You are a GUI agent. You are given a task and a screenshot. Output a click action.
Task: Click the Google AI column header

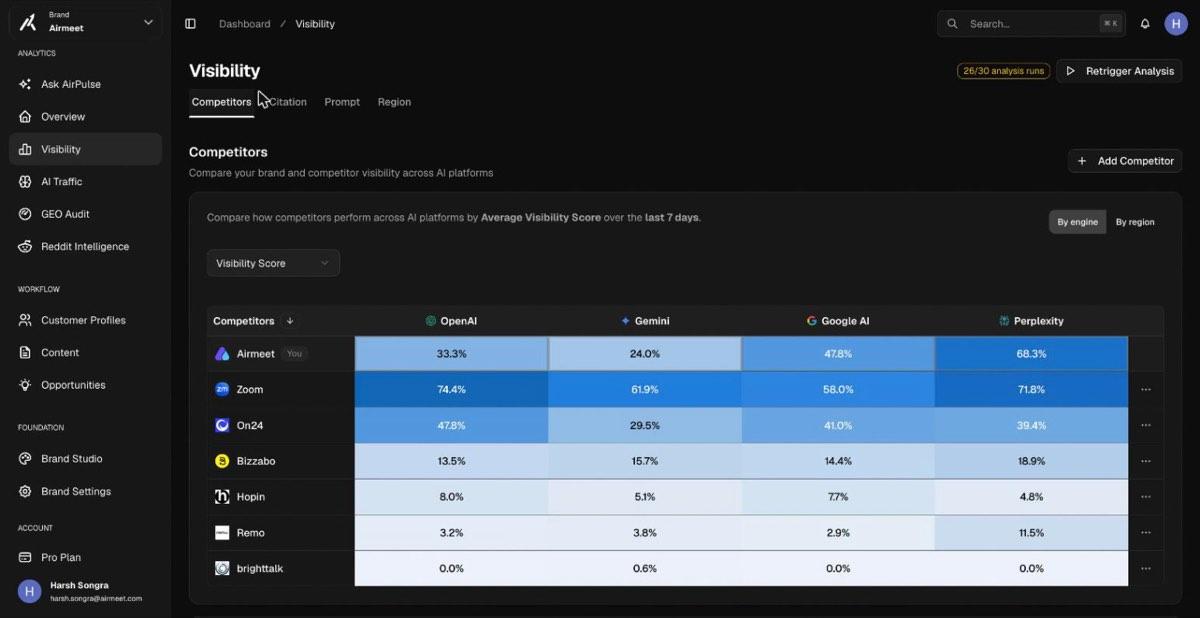(x=838, y=321)
